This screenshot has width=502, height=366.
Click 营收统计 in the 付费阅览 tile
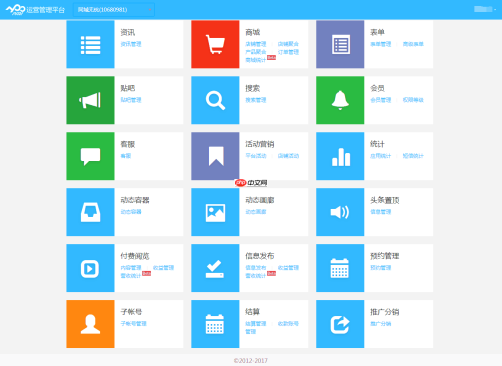pos(131,276)
